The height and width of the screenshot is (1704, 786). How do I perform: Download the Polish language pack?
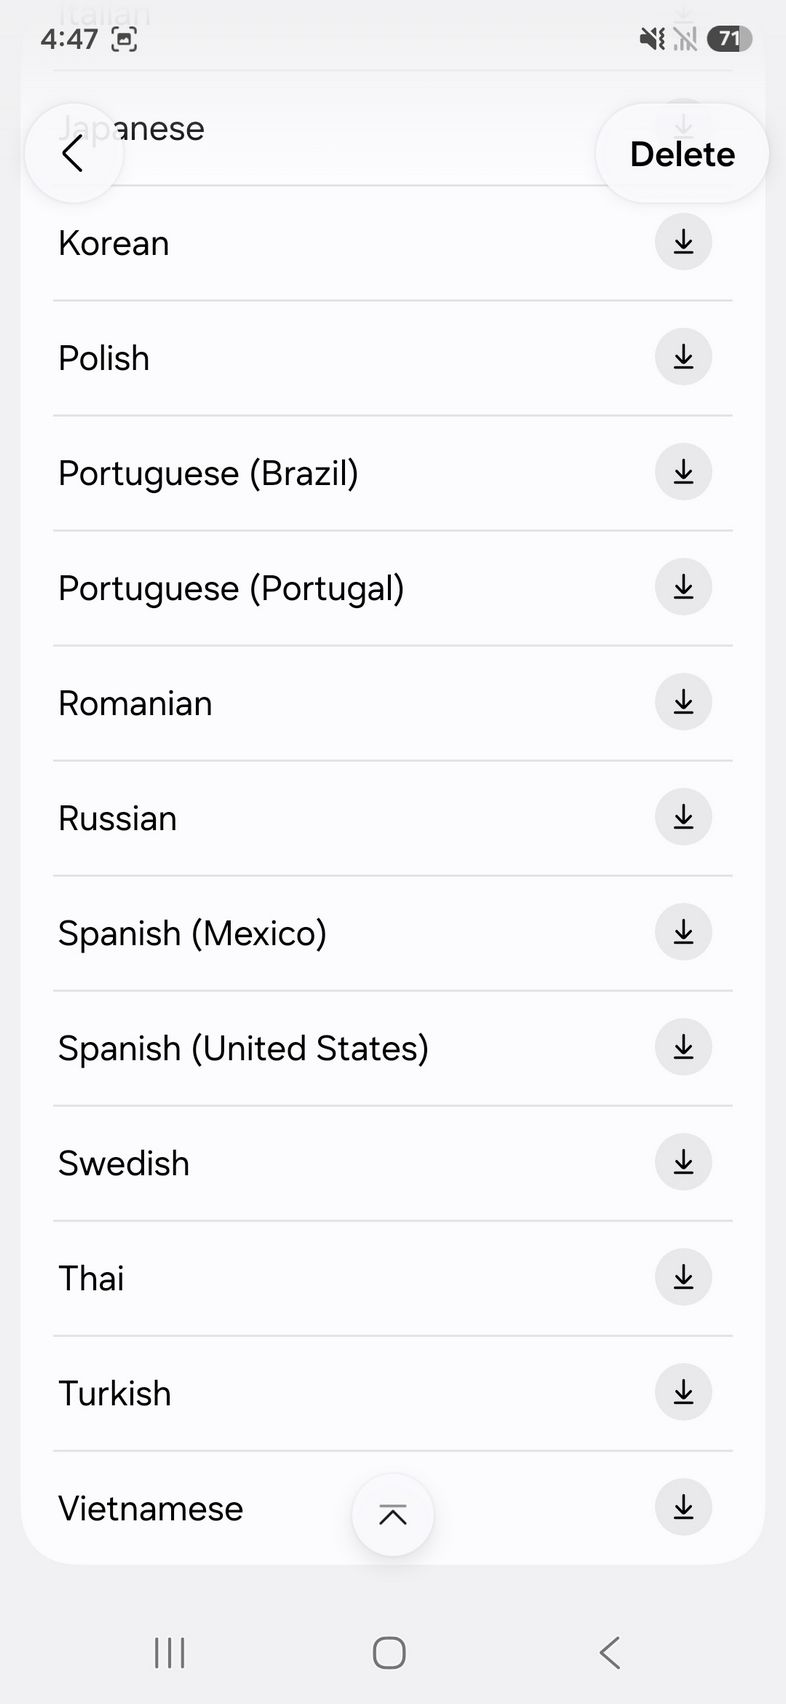683,357
